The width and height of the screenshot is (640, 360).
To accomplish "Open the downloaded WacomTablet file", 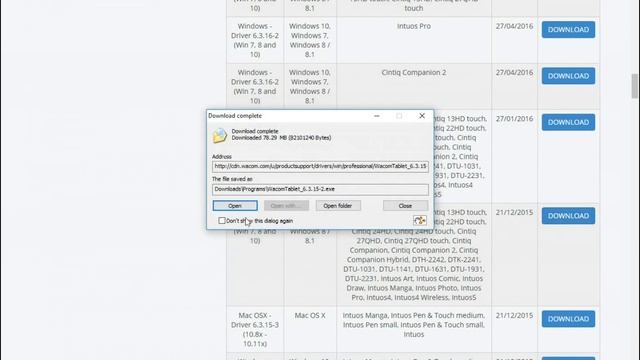I will pyautogui.click(x=235, y=206).
